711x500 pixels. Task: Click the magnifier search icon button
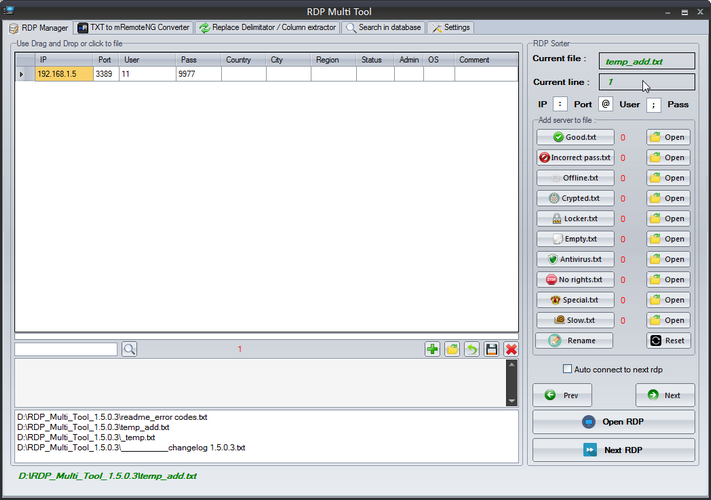tap(129, 349)
